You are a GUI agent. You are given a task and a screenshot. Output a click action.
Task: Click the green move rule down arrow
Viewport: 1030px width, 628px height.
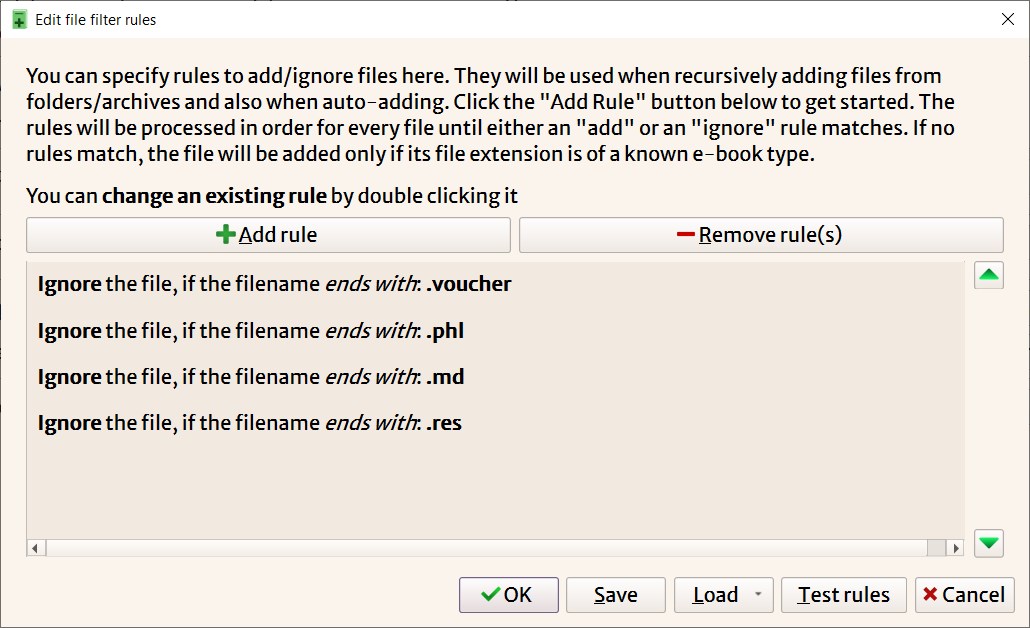tap(989, 543)
